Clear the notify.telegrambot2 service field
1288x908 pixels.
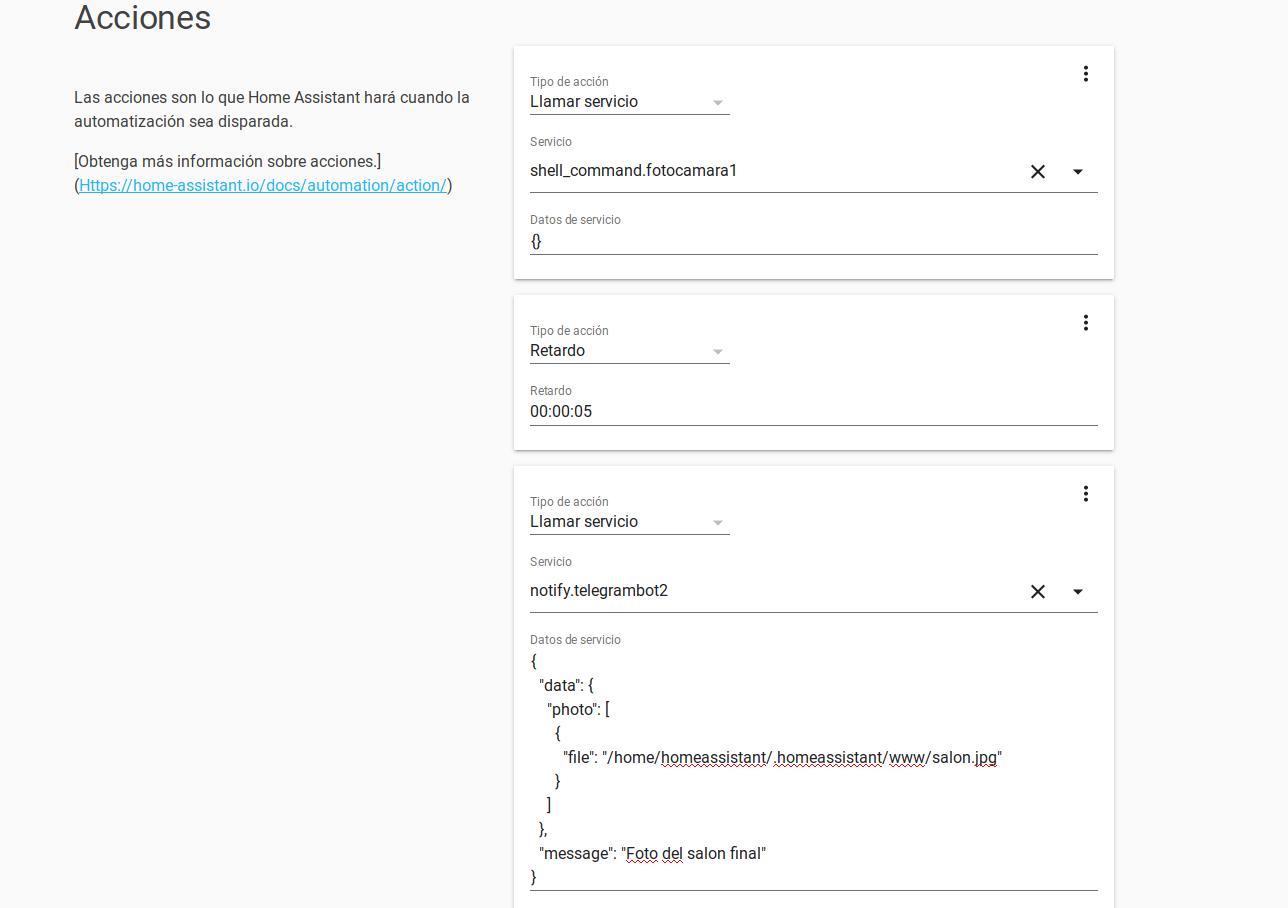click(x=1037, y=592)
